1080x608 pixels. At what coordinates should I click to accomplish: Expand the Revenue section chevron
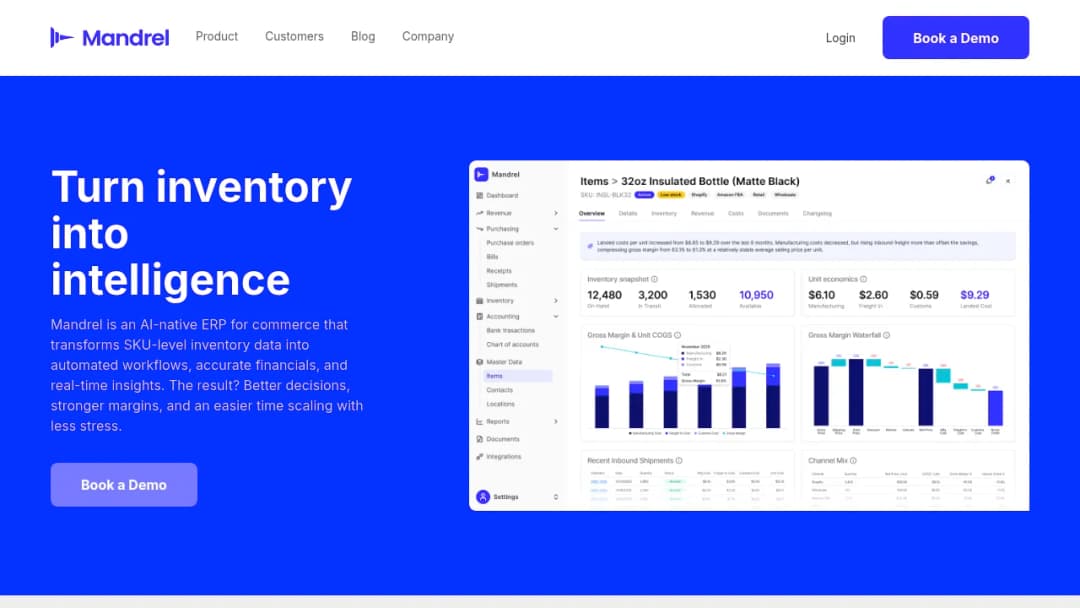[556, 213]
